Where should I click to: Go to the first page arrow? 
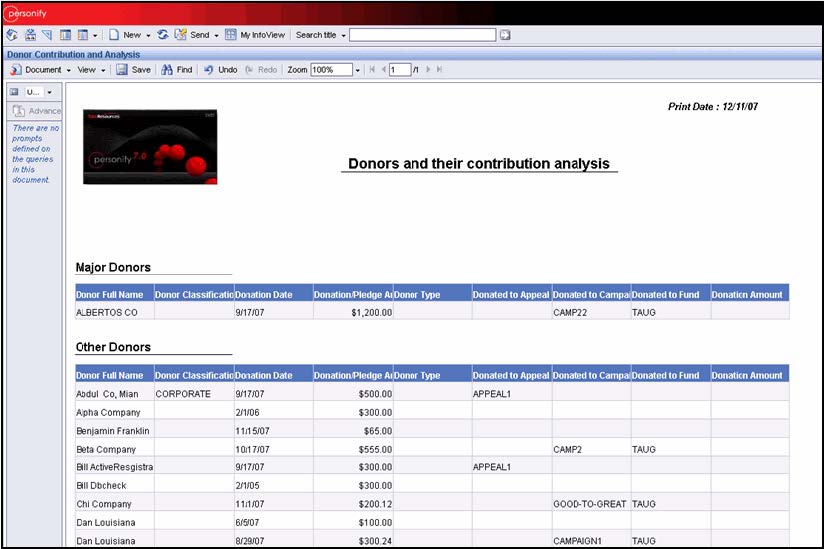click(x=372, y=69)
